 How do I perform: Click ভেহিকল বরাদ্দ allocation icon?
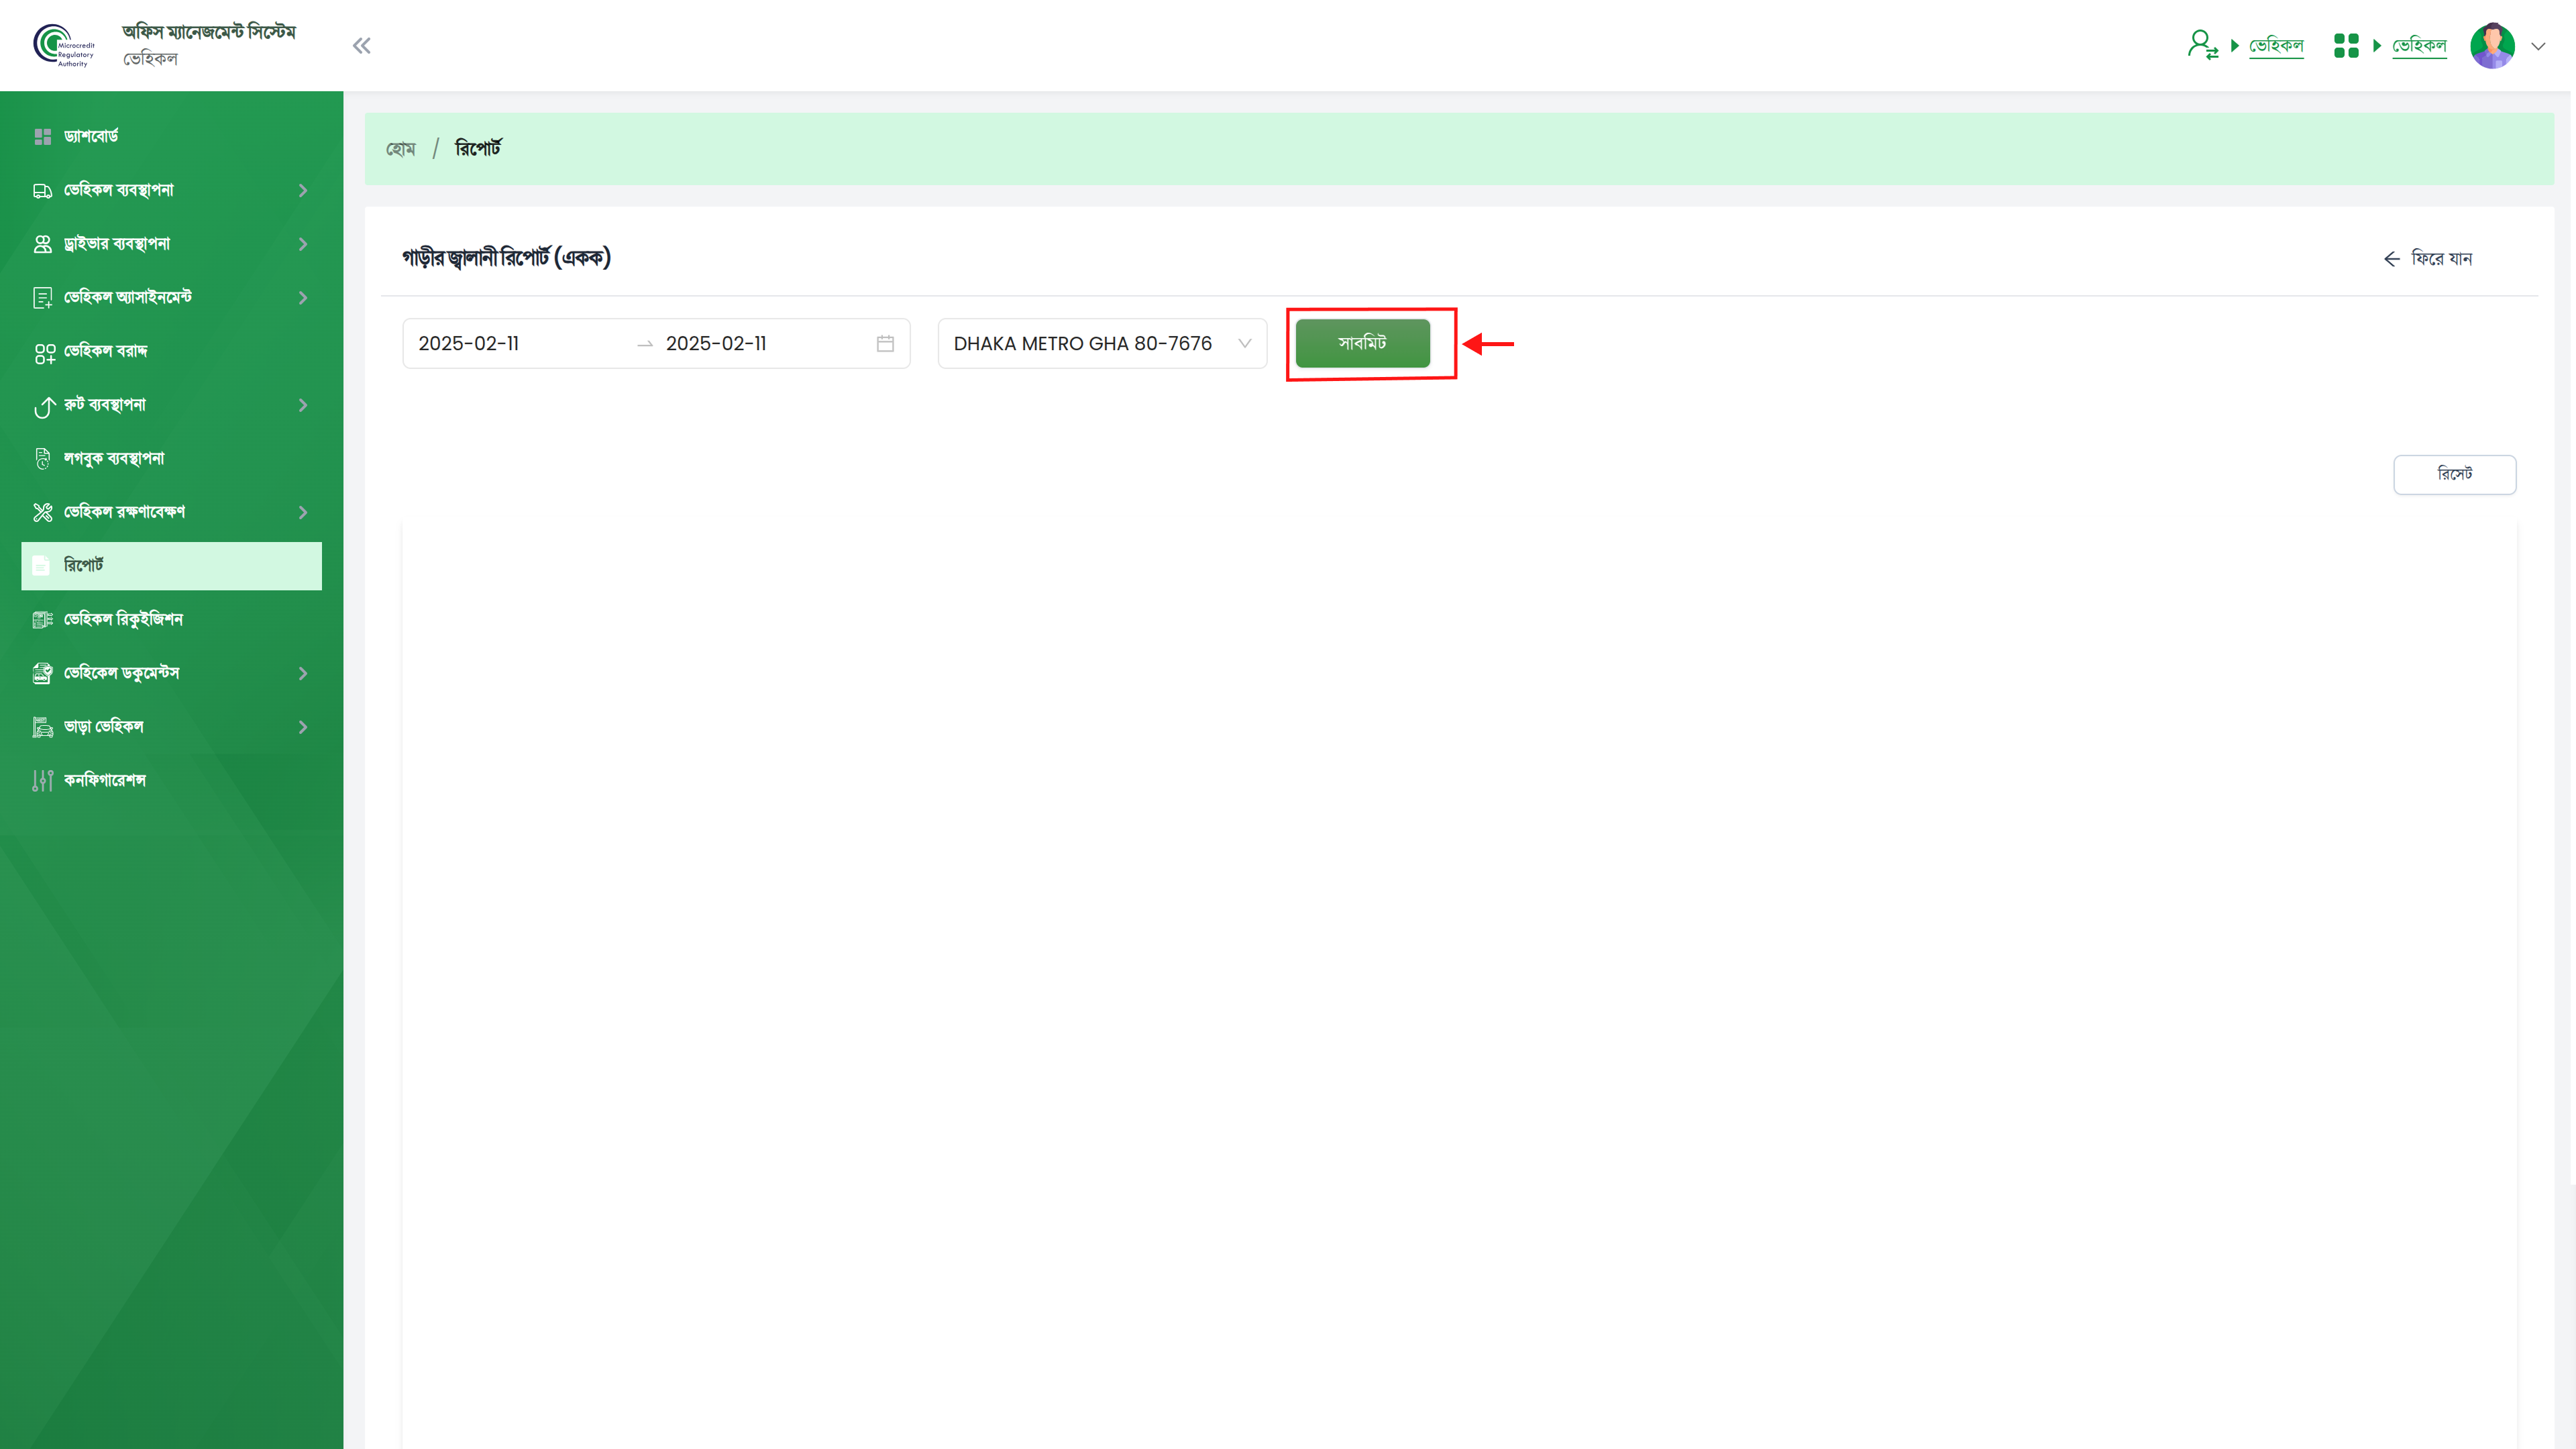(x=44, y=353)
